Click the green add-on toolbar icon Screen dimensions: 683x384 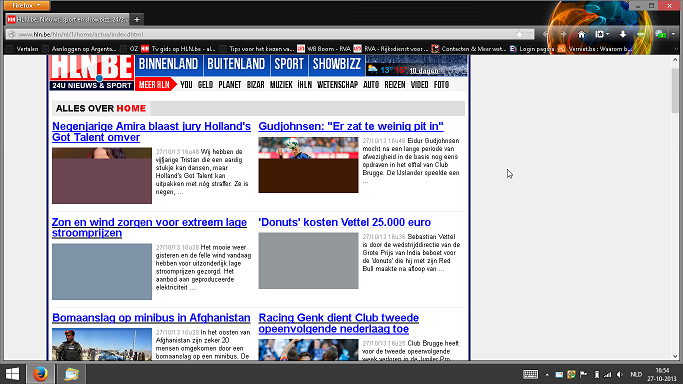(660, 34)
